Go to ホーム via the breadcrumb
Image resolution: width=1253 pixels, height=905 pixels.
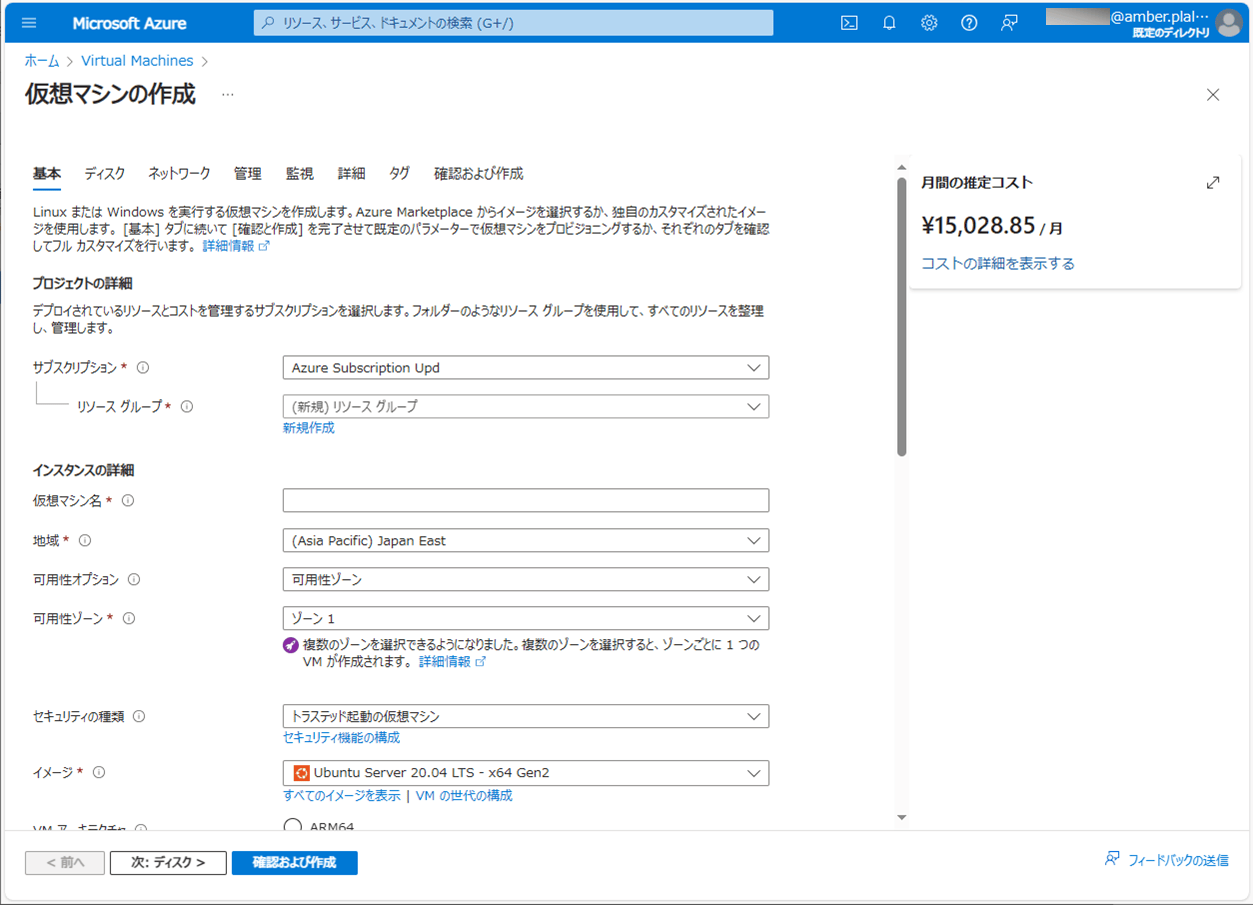point(42,61)
